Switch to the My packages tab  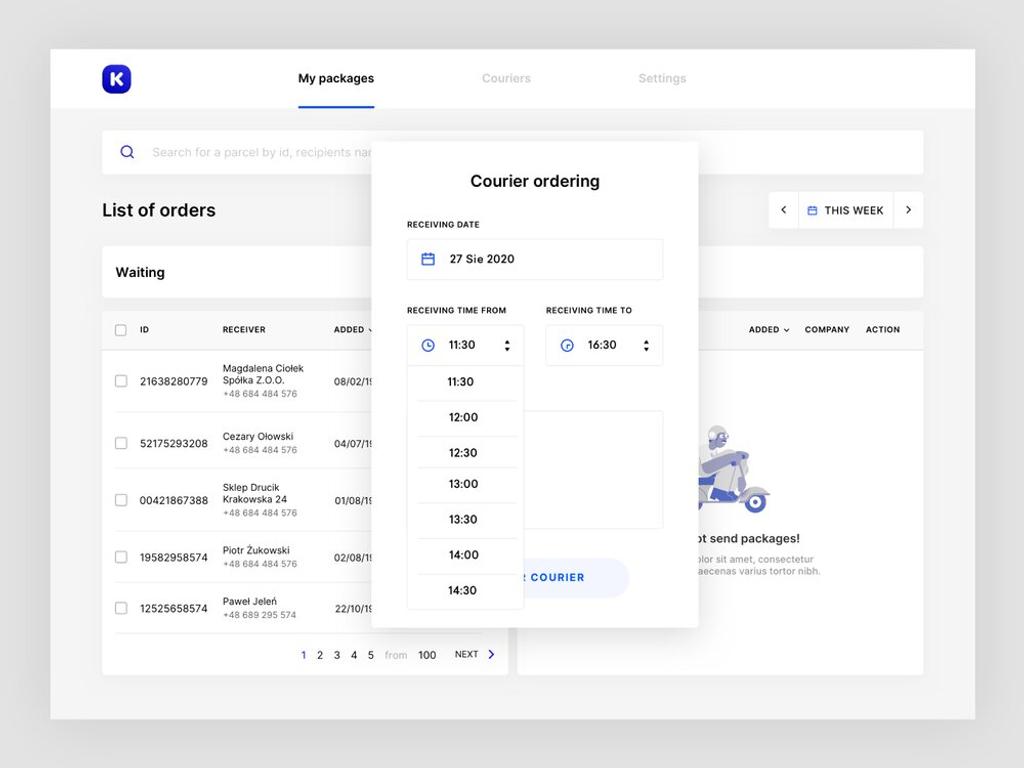[336, 78]
